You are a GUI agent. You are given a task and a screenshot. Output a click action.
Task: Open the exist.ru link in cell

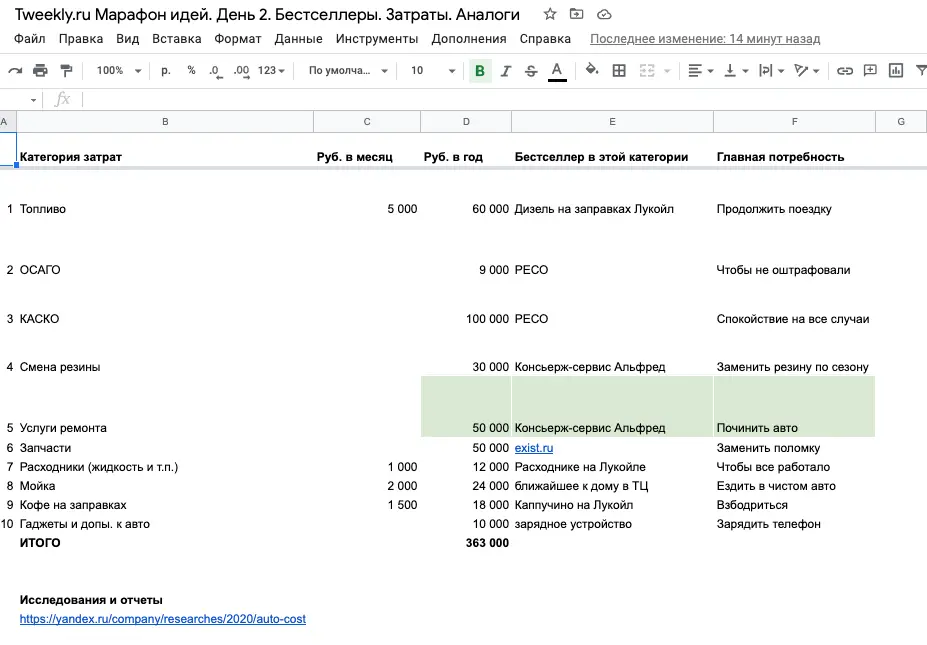[x=534, y=448]
